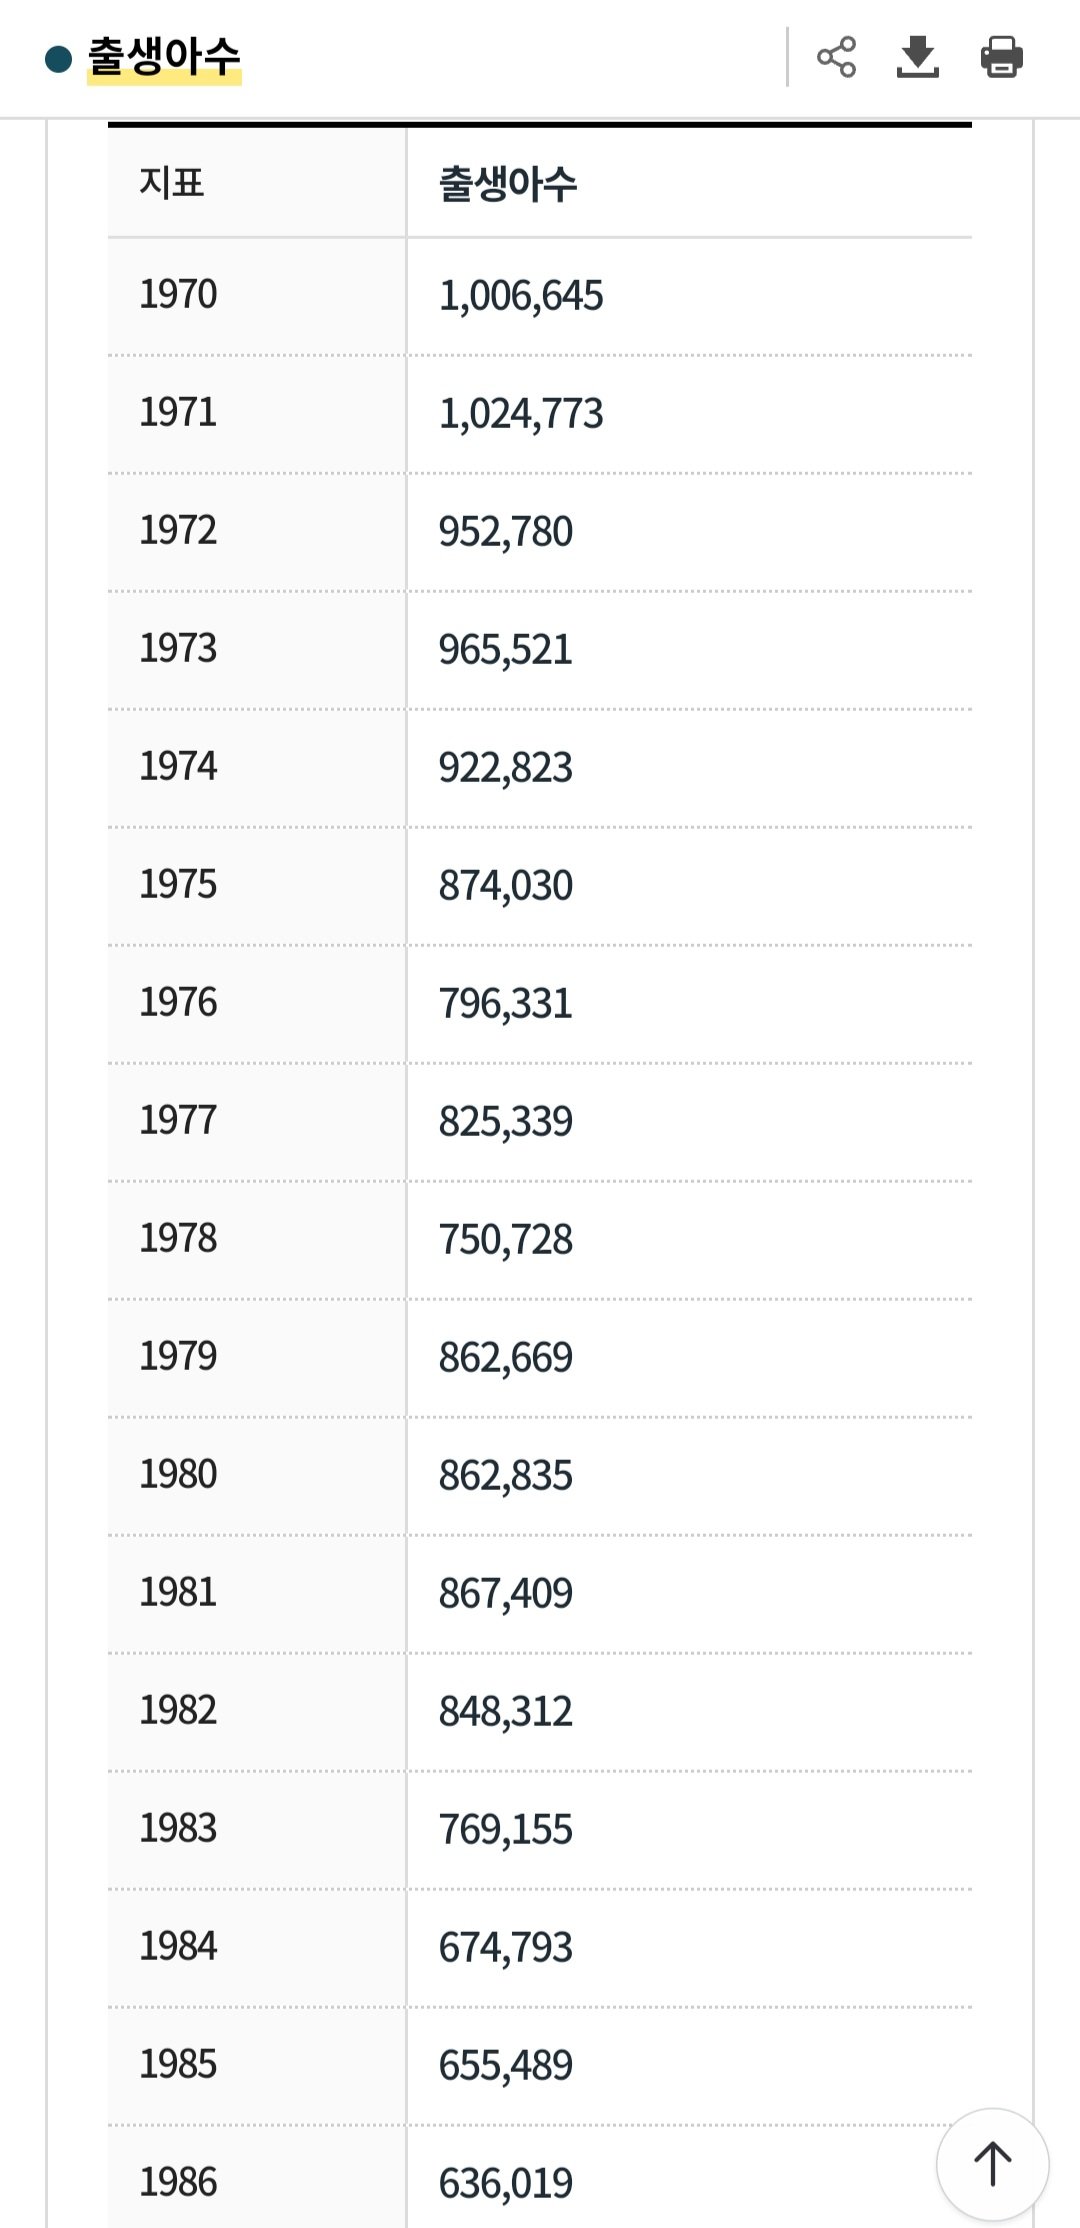The image size is (1080, 2228).
Task: Select the 1,024,773 birth count
Action: (x=521, y=414)
